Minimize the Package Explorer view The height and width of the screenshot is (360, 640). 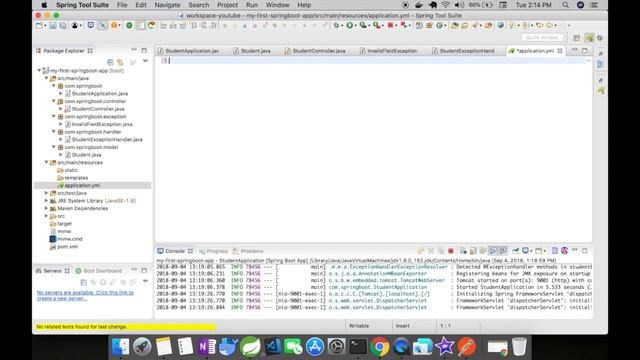pos(134,50)
